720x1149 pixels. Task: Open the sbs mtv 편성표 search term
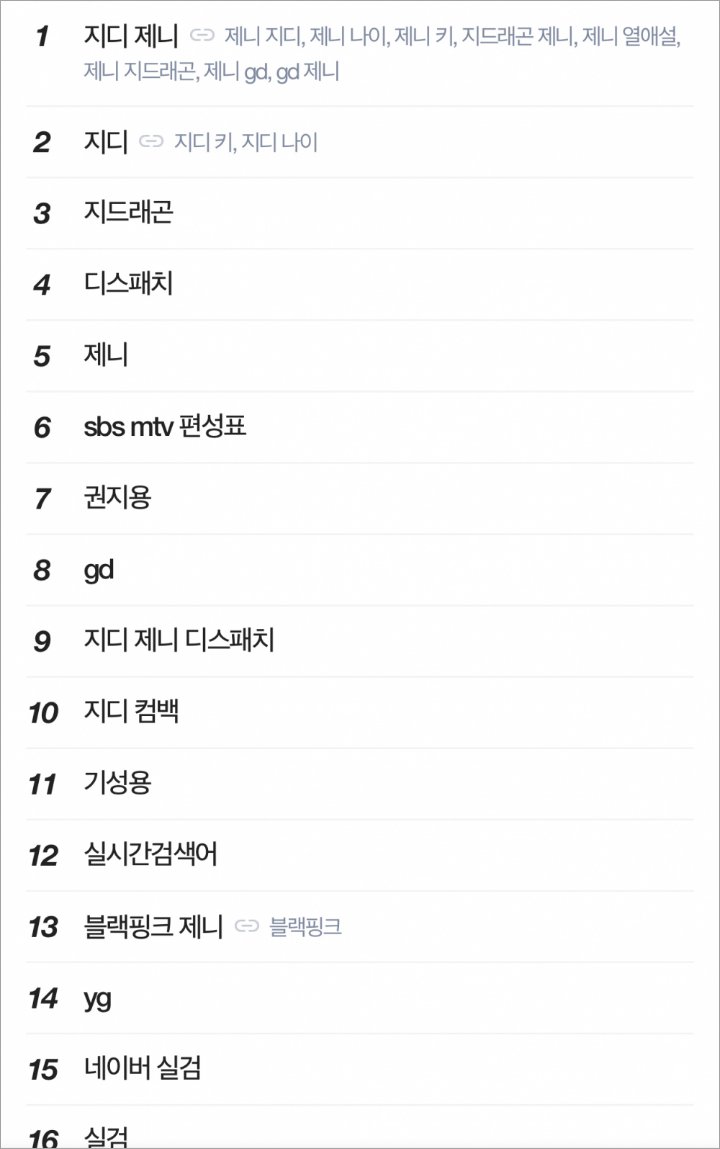click(x=165, y=426)
